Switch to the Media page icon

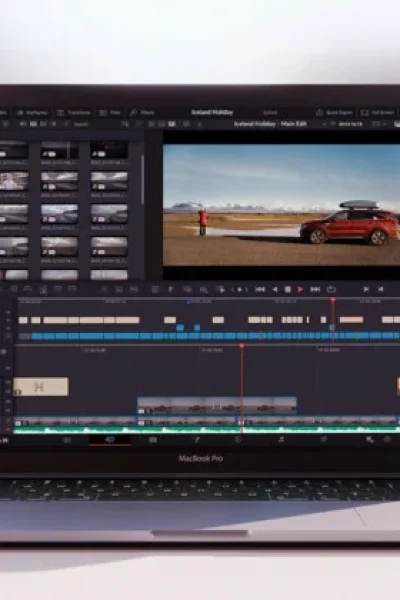pos(67,440)
